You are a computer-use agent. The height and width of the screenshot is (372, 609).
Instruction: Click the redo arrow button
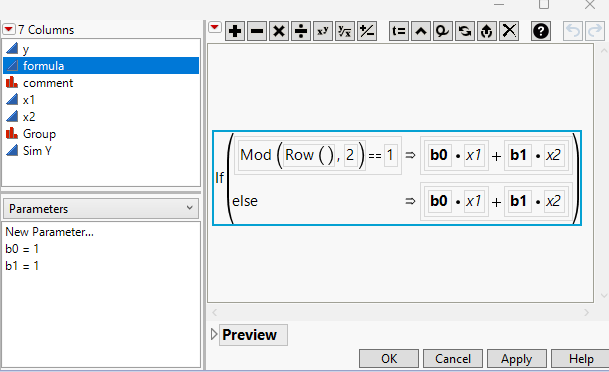coord(595,31)
